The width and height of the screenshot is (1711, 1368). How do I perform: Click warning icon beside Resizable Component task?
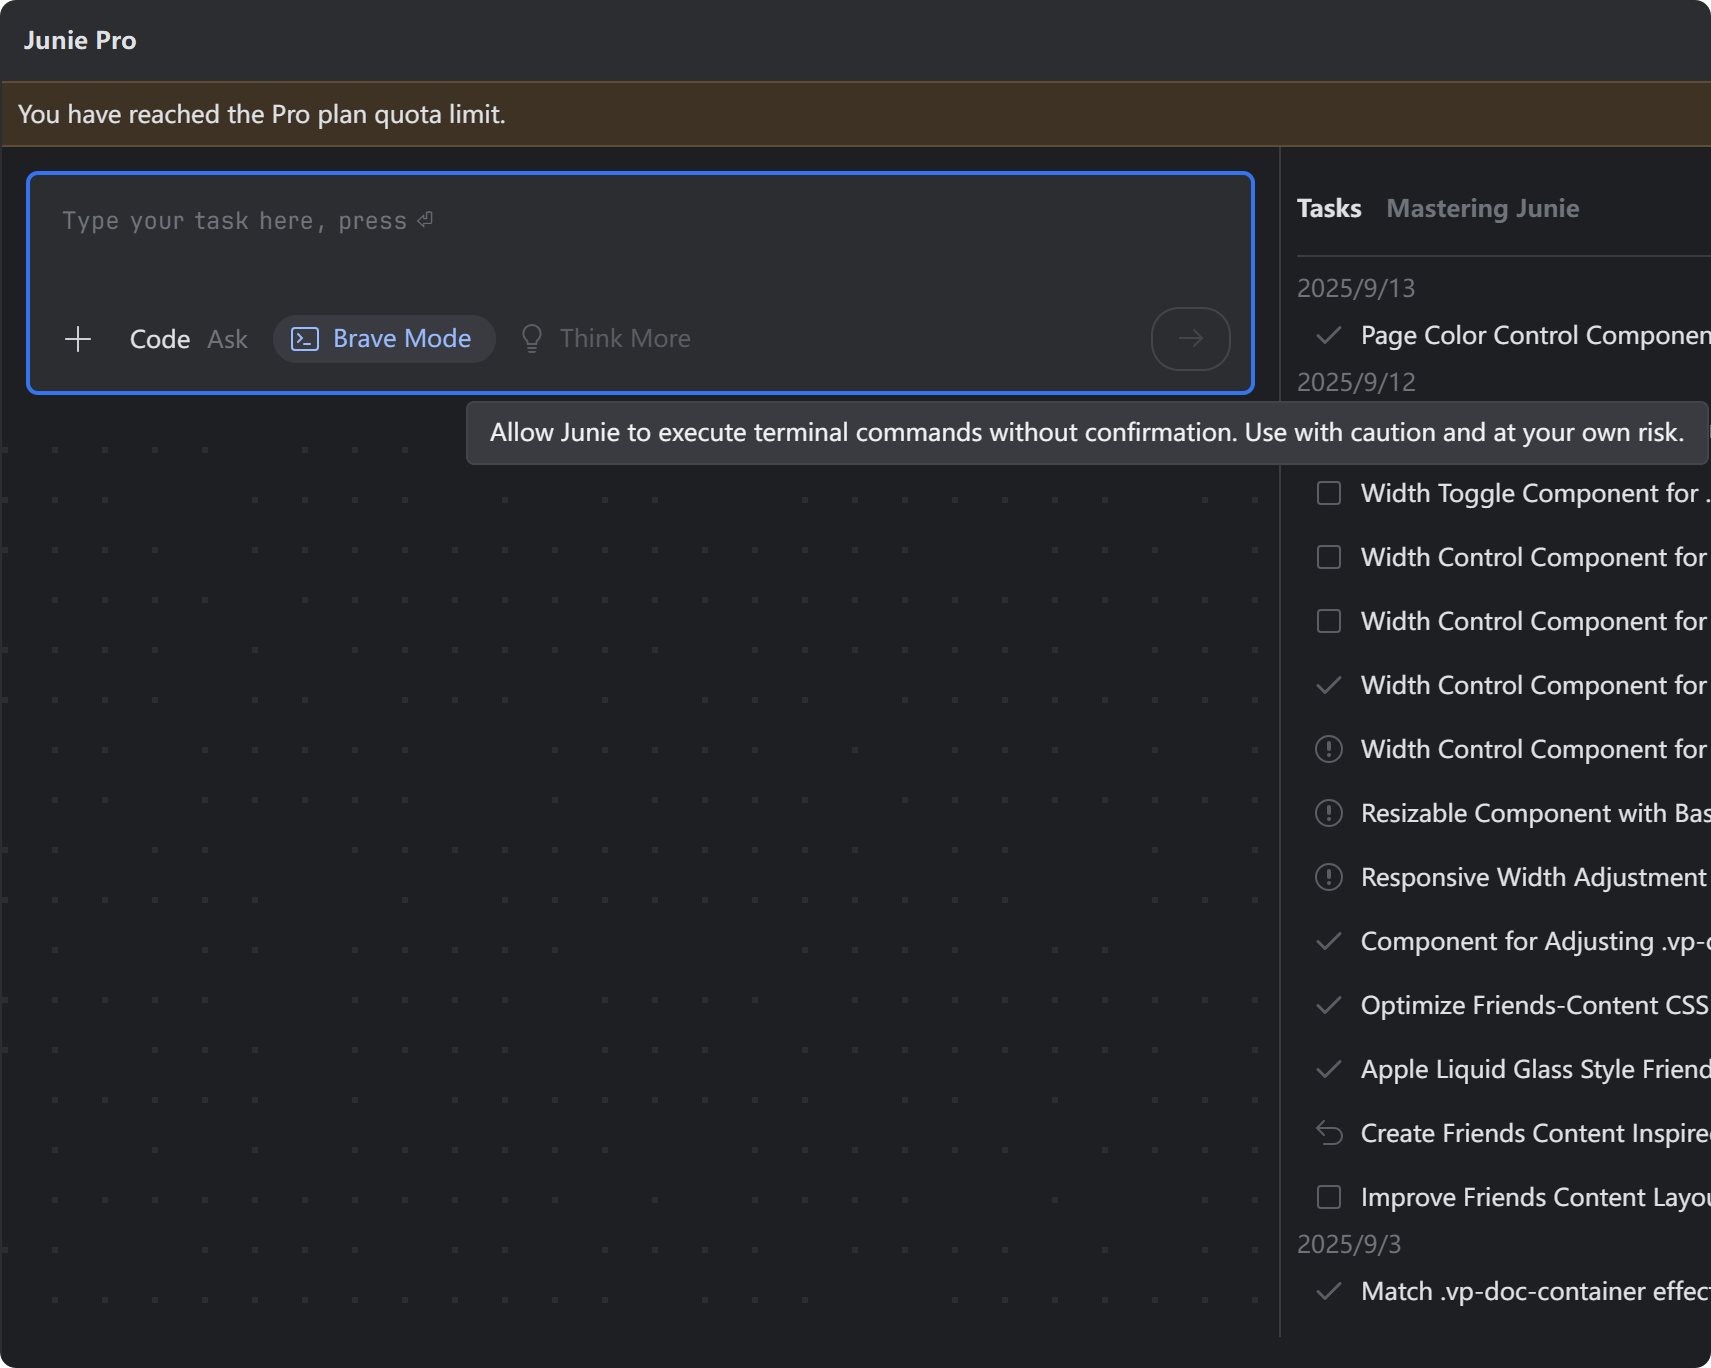tap(1328, 813)
